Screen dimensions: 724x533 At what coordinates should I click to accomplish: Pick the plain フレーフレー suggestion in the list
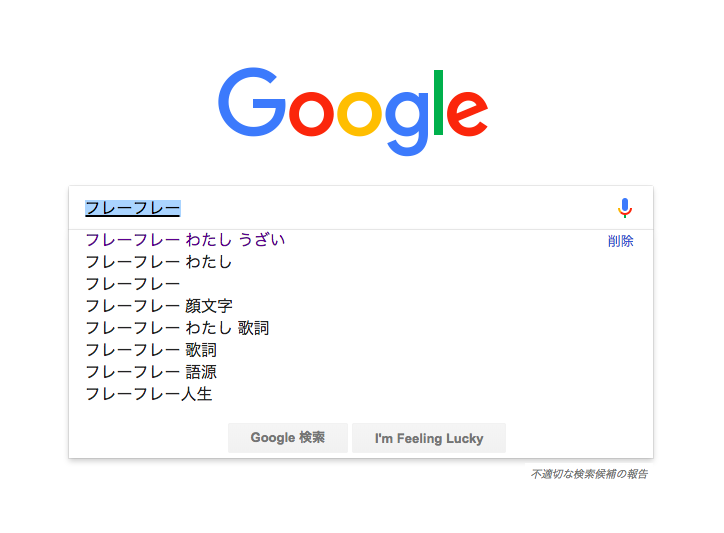[x=133, y=284]
